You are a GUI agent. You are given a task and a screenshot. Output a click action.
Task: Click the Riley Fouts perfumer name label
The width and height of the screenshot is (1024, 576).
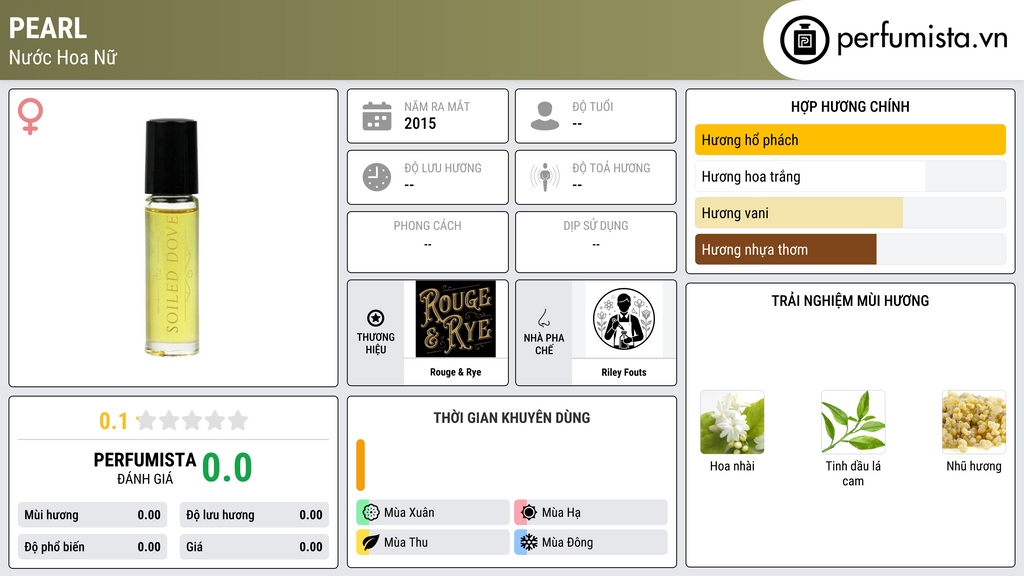(x=624, y=372)
